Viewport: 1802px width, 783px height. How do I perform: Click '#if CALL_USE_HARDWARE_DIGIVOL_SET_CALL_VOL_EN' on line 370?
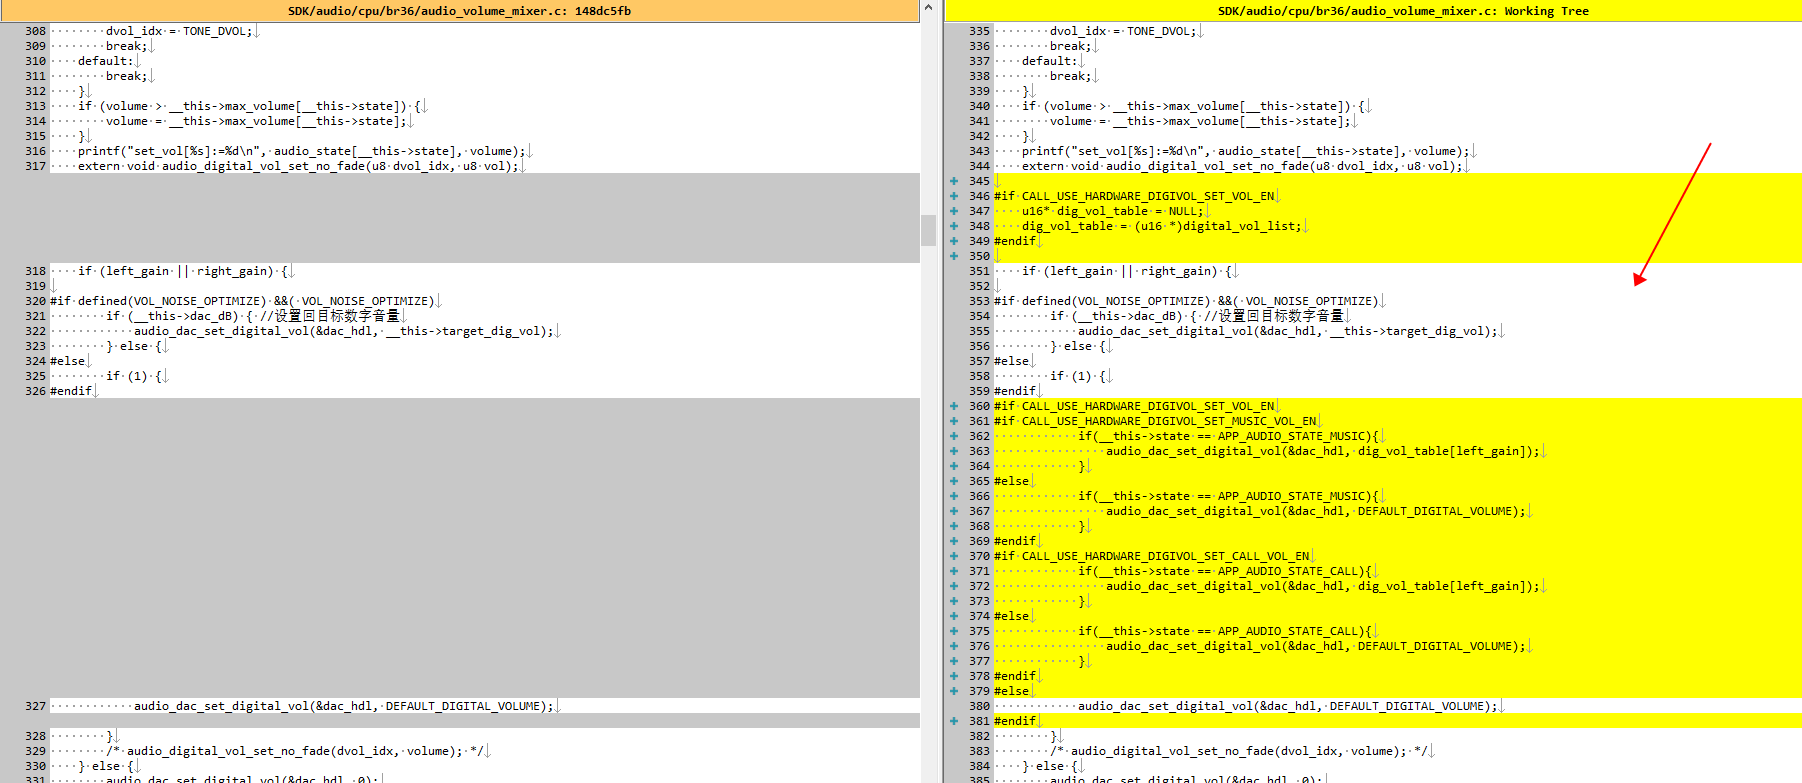1152,556
